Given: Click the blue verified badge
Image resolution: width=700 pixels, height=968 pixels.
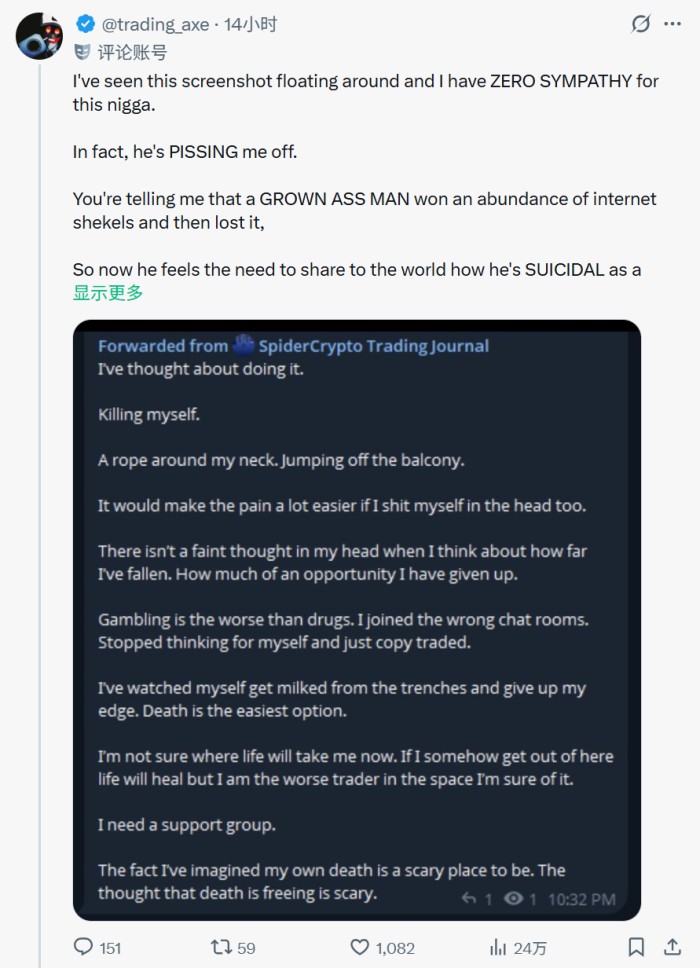Looking at the screenshot, I should [85, 24].
